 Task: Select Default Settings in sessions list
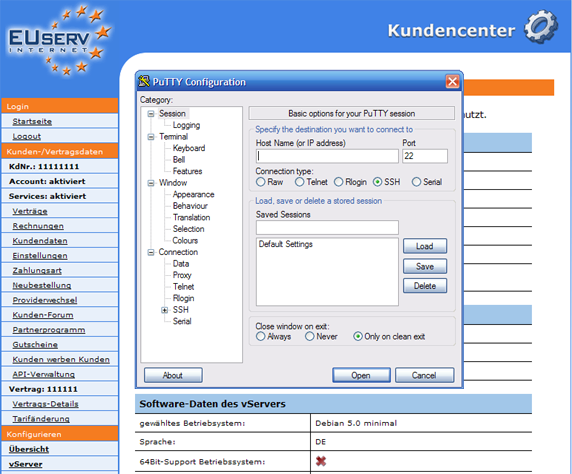[286, 244]
